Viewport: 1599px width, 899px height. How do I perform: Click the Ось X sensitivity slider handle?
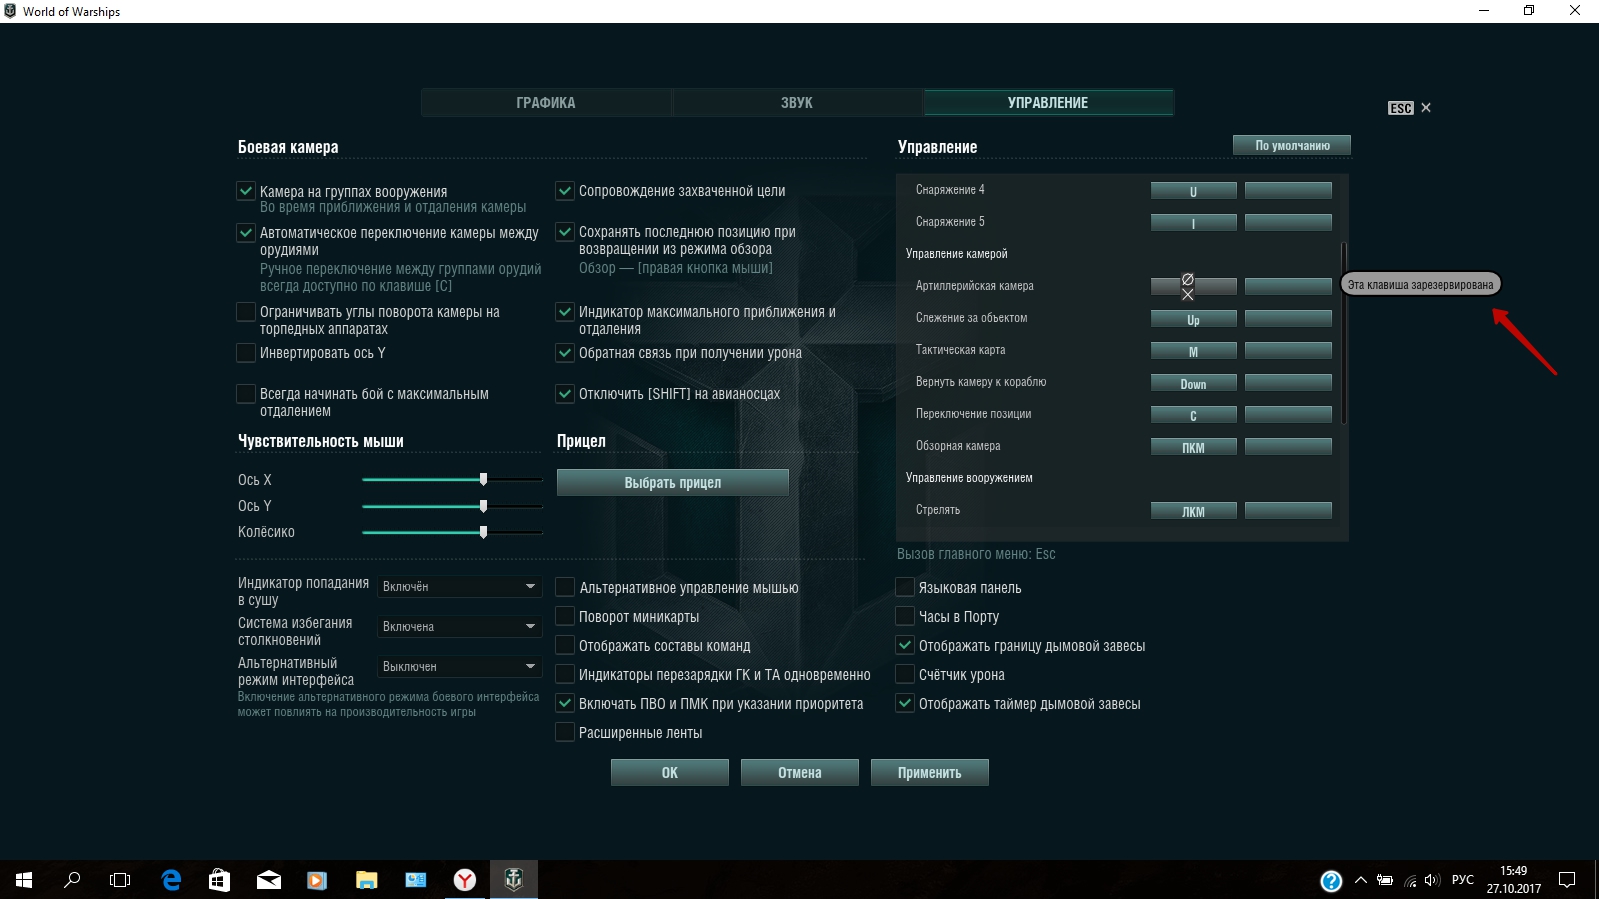click(x=483, y=480)
